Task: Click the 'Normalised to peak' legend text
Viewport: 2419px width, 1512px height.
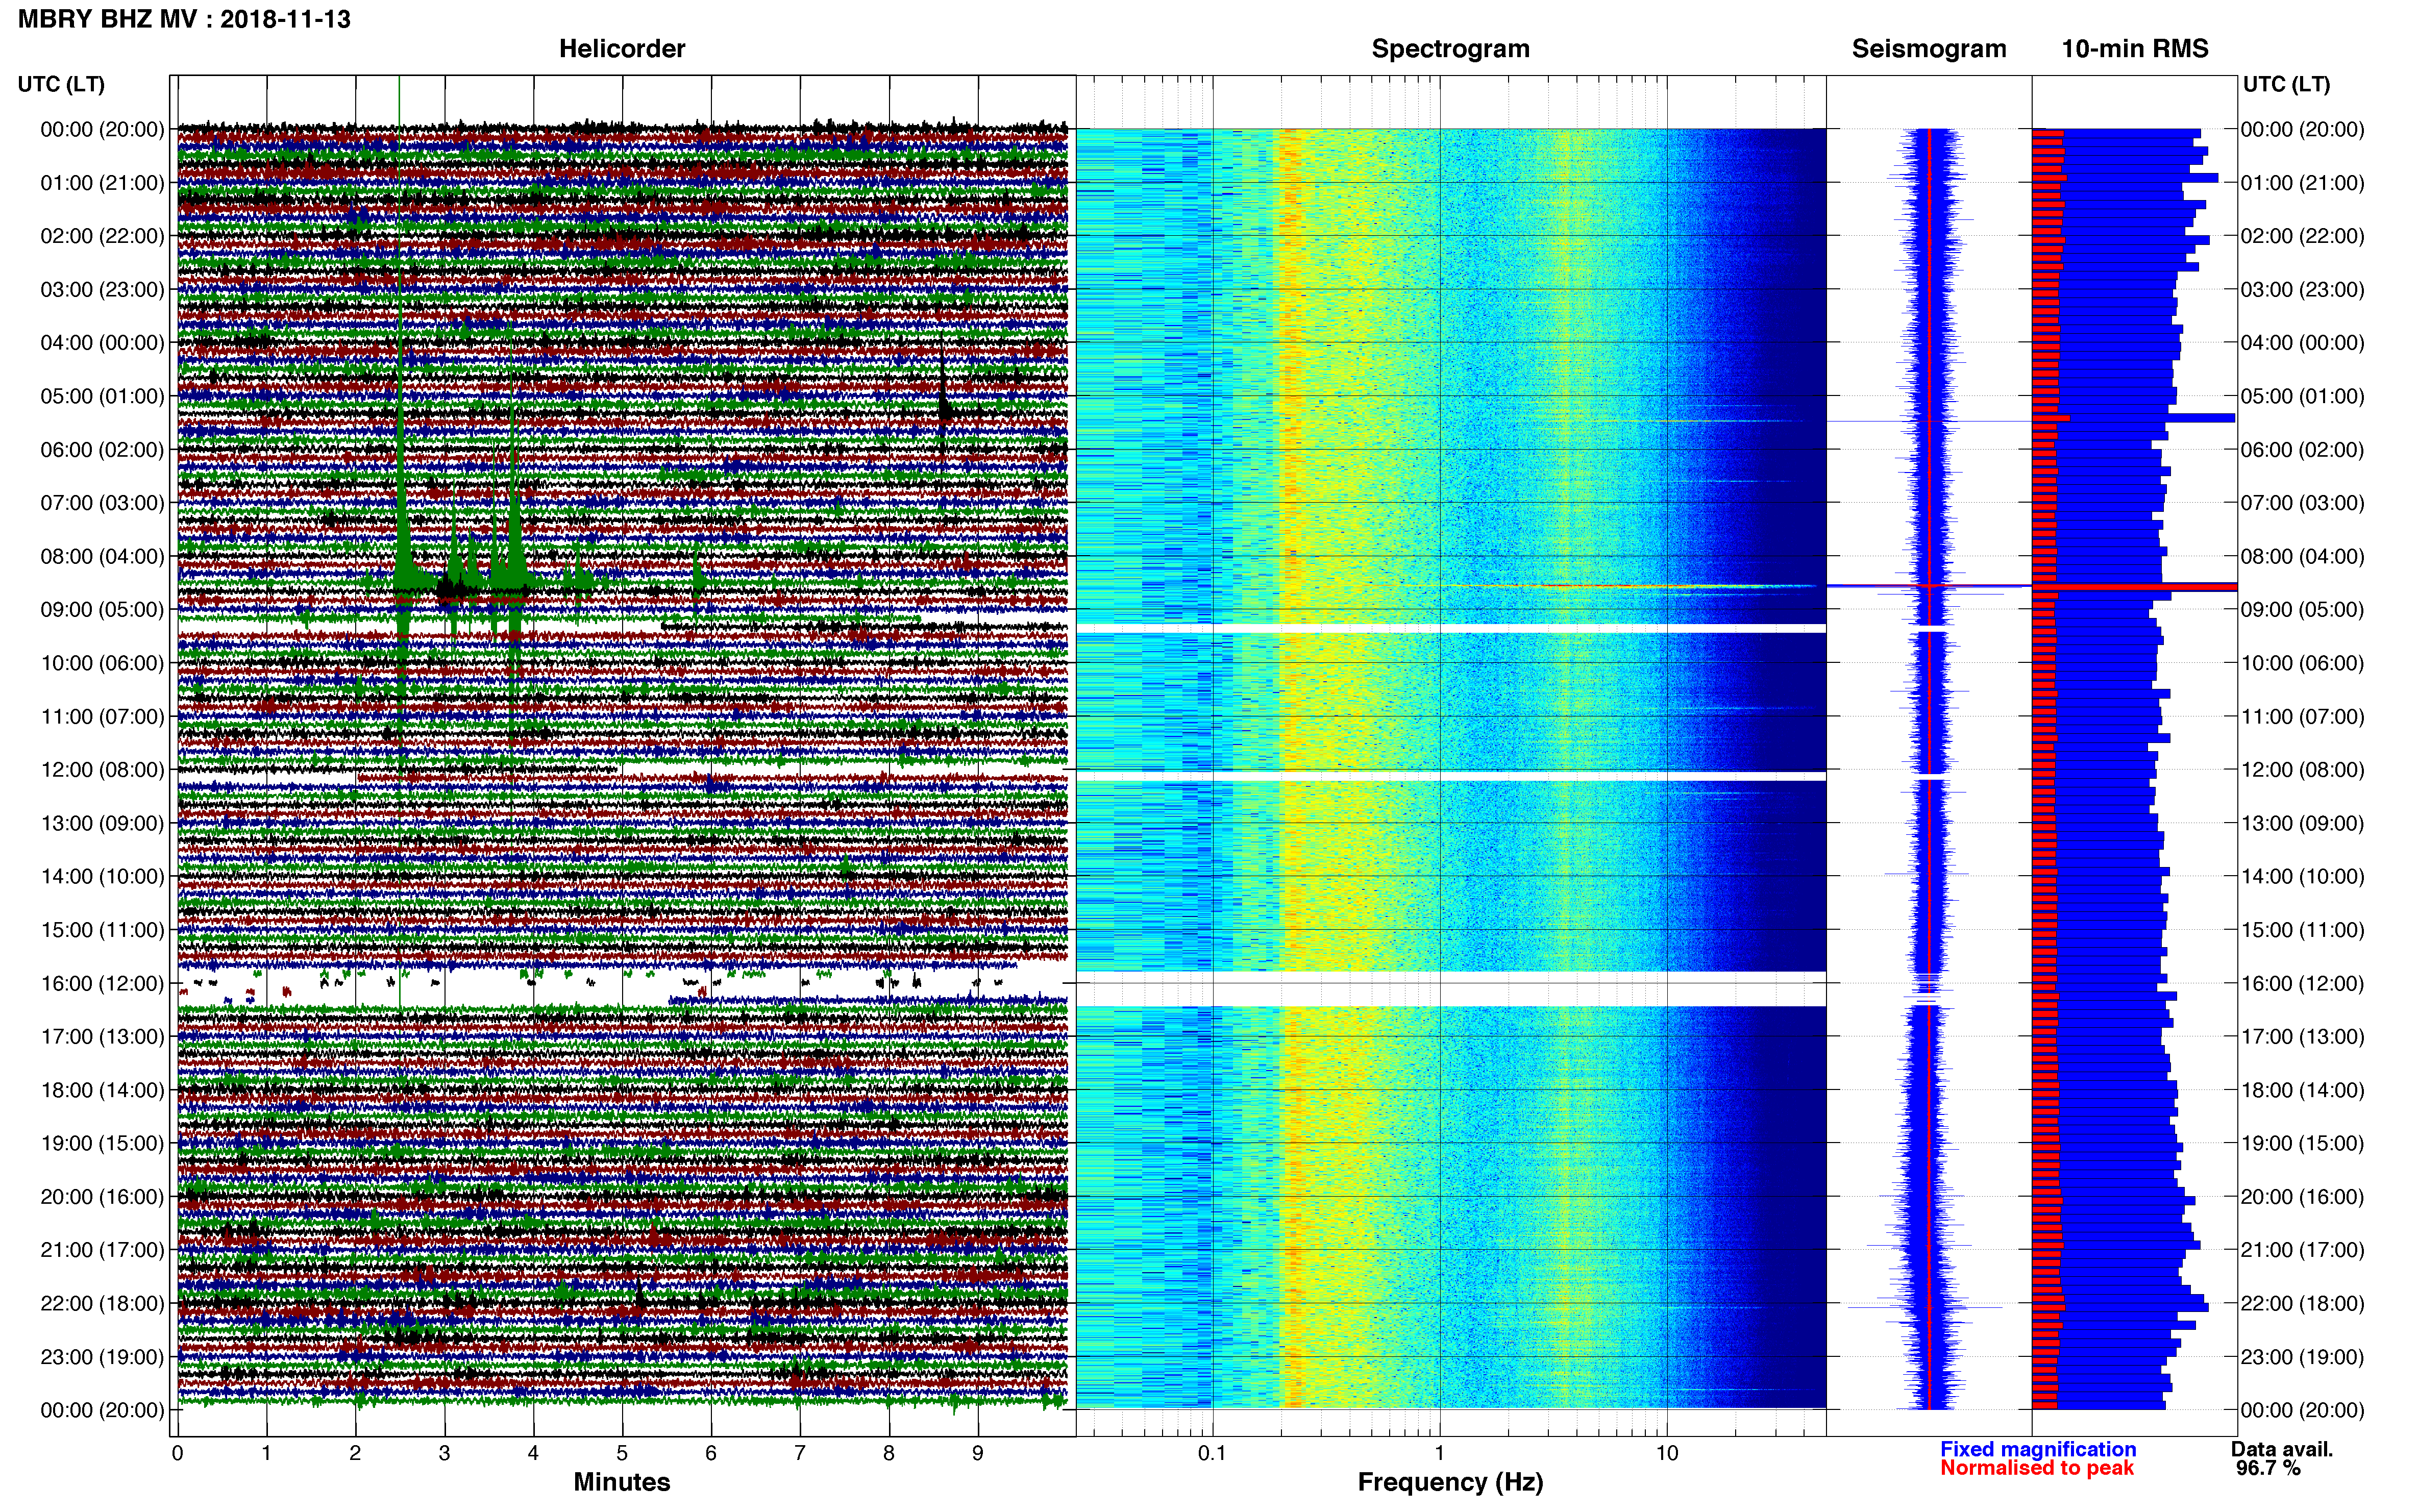Action: [2037, 1468]
